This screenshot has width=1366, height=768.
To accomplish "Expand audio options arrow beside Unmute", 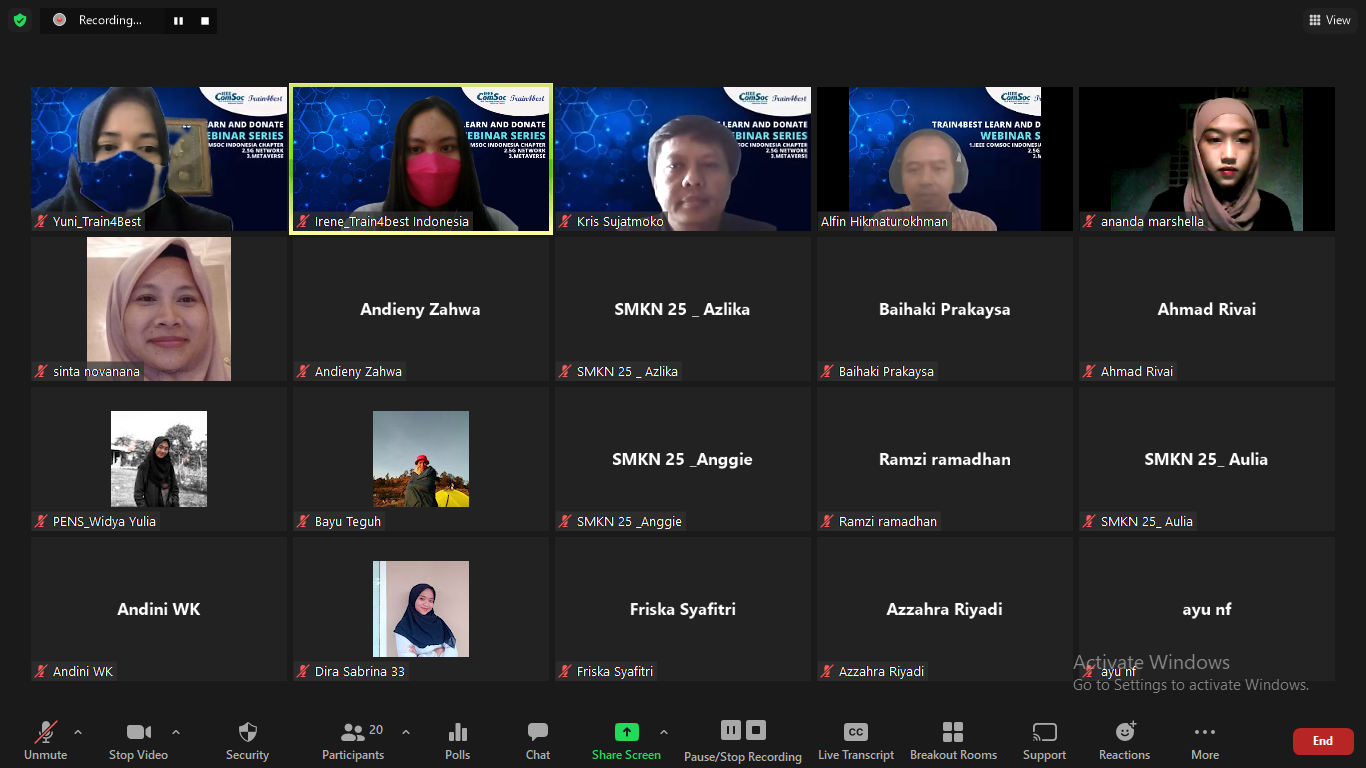I will coord(78,732).
